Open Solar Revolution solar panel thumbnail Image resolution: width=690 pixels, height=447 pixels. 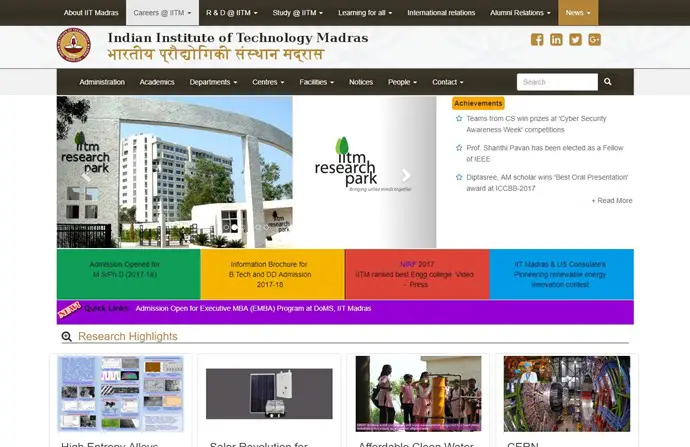point(269,394)
